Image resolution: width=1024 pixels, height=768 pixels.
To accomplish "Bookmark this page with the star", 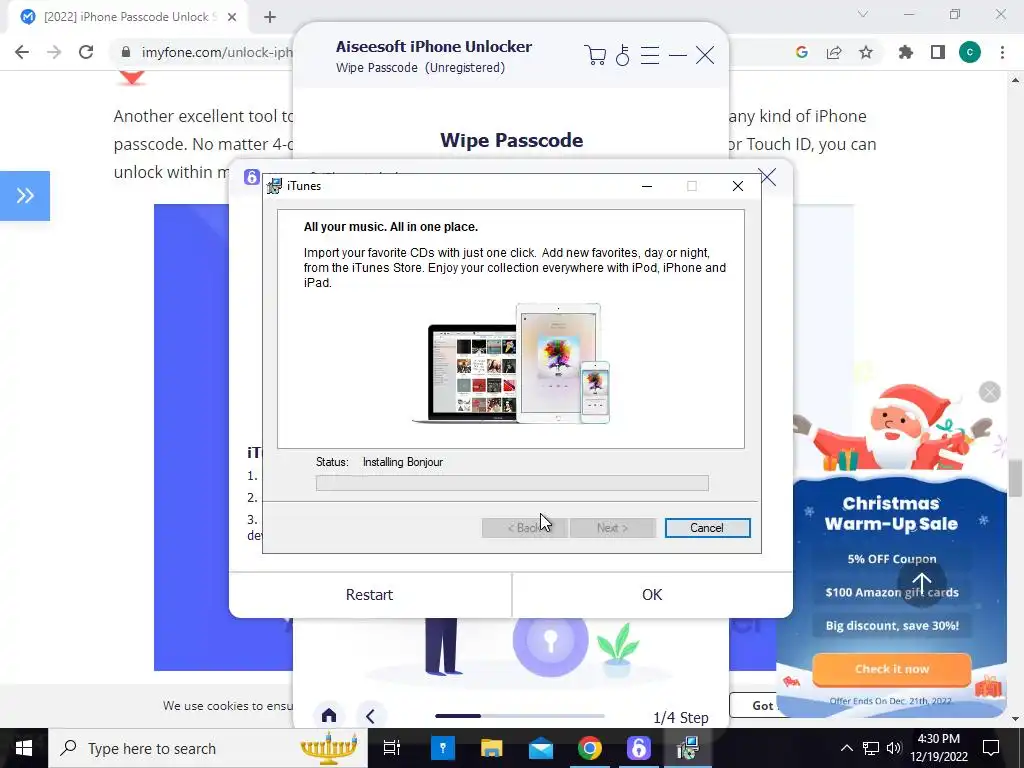I will [x=866, y=52].
